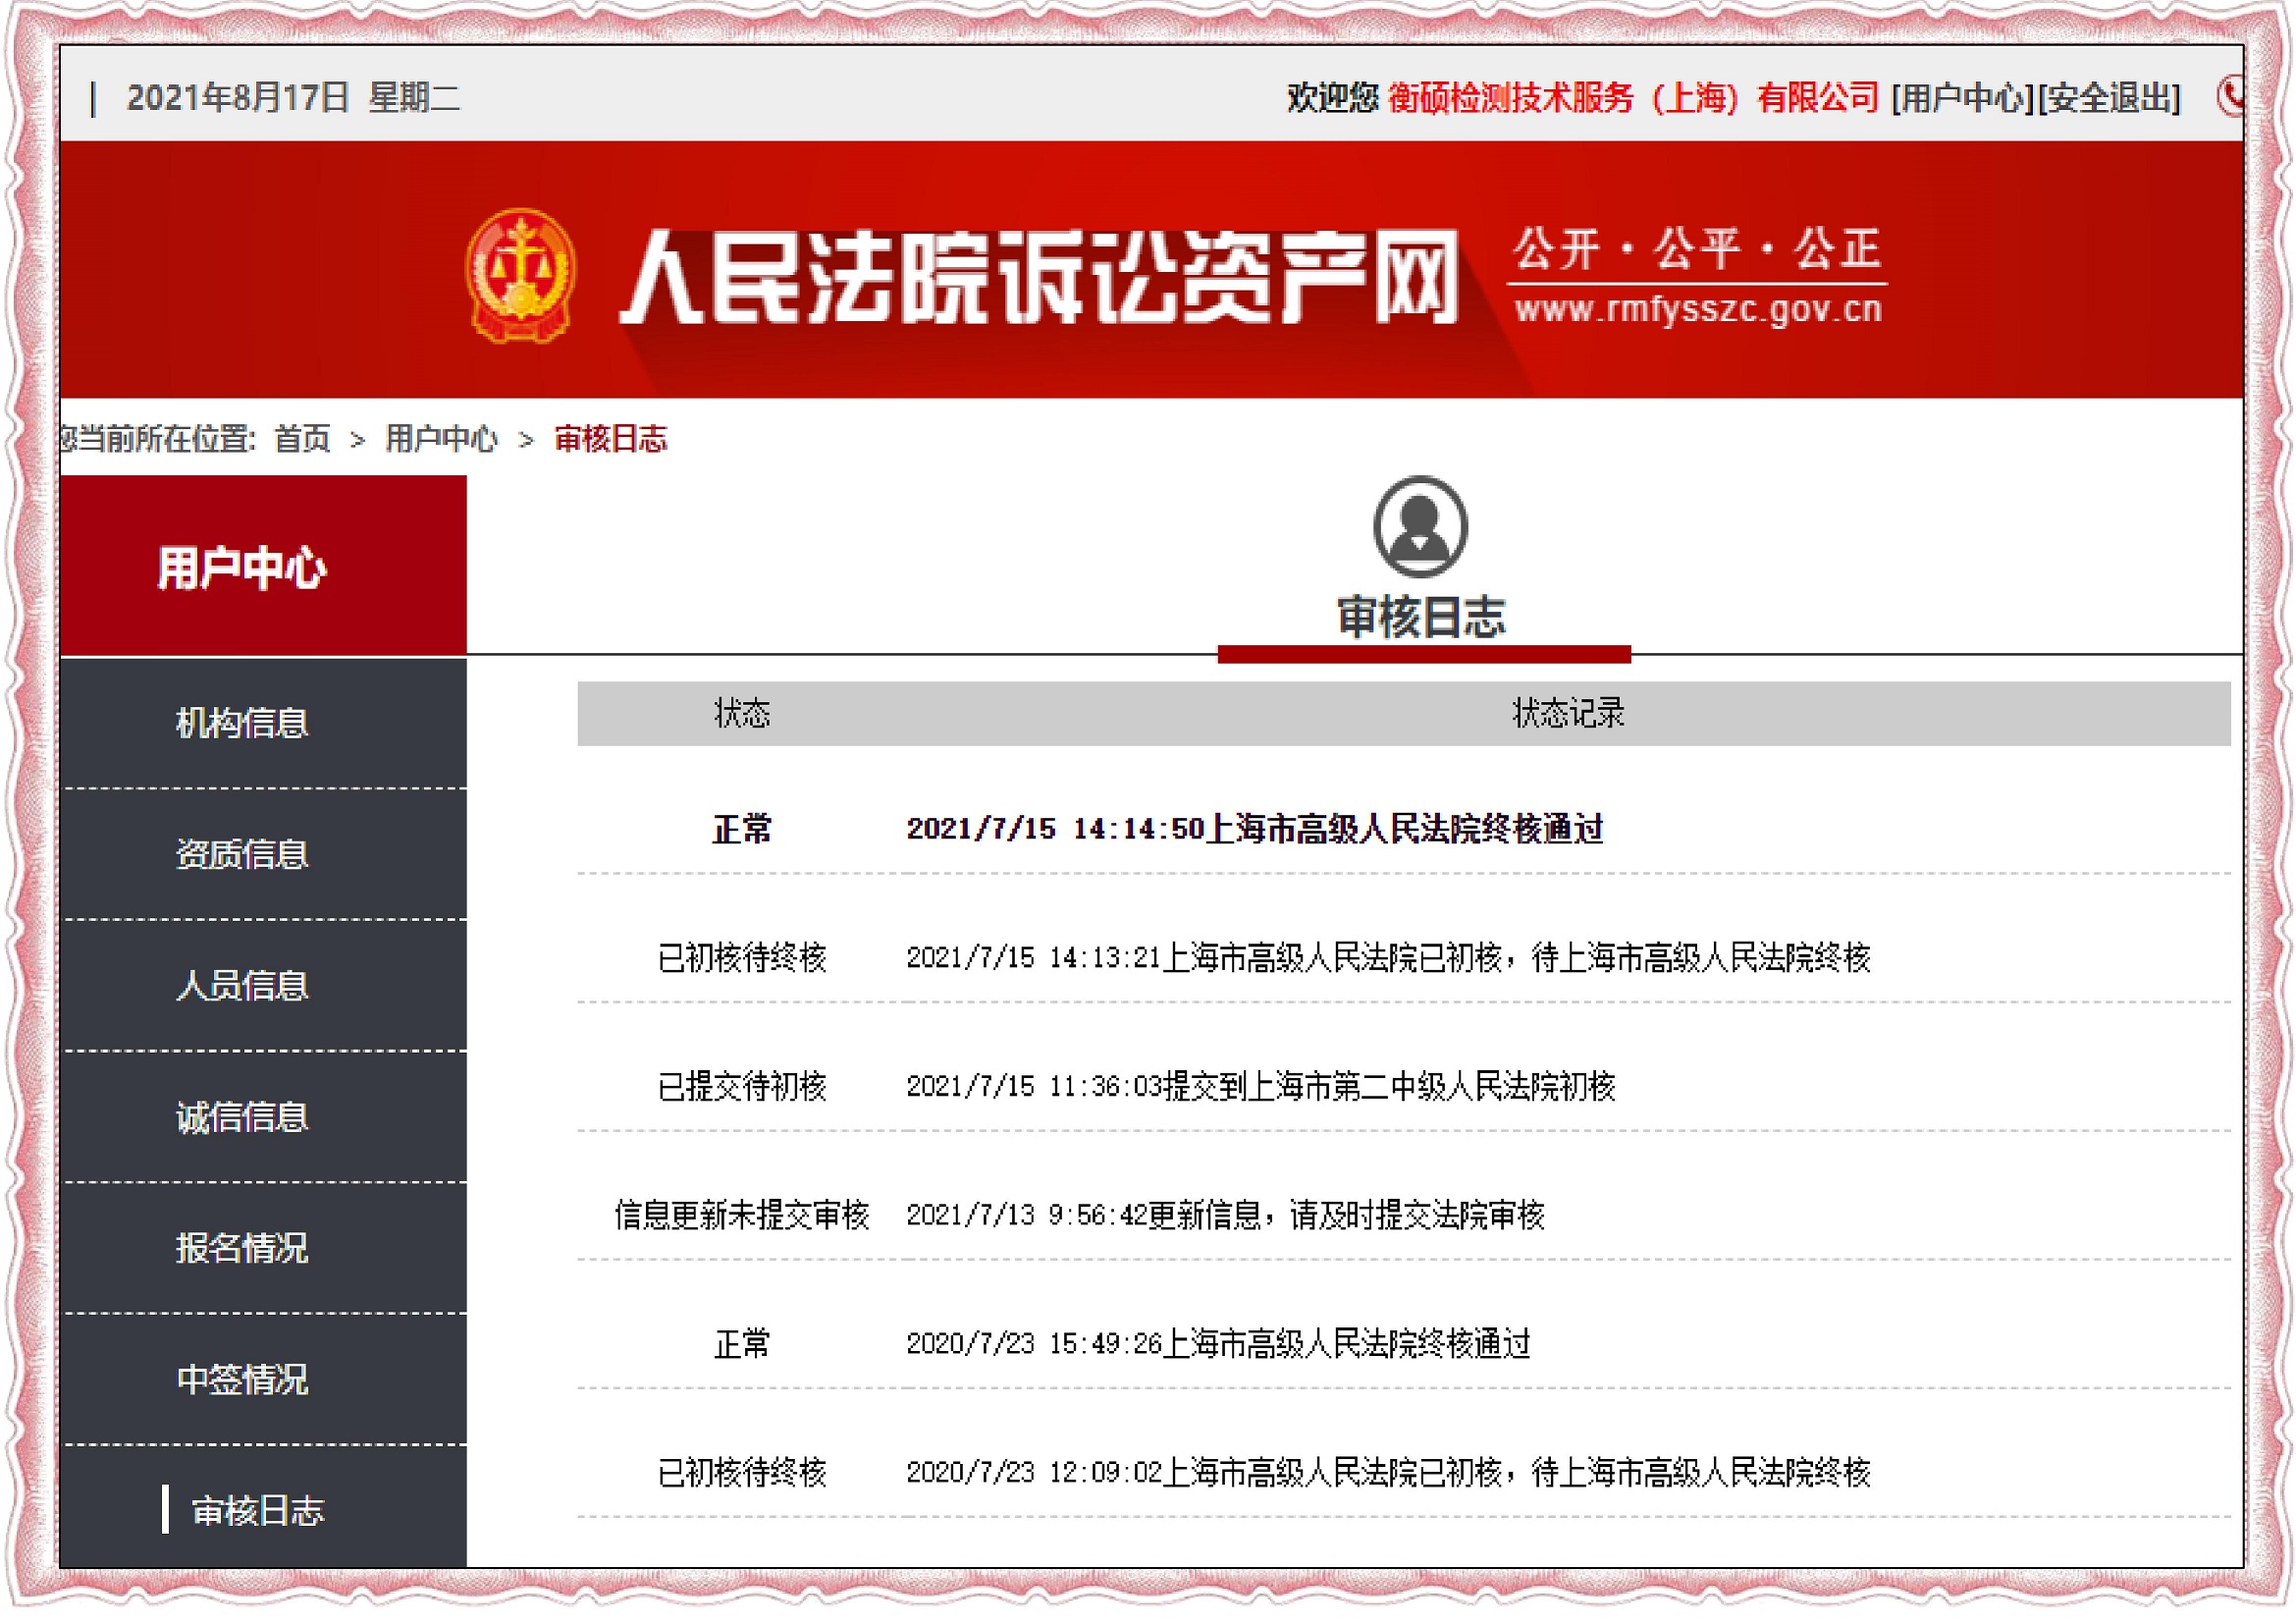2296x1624 pixels.
Task: Select 人员信息 in the sidebar
Action: point(243,988)
